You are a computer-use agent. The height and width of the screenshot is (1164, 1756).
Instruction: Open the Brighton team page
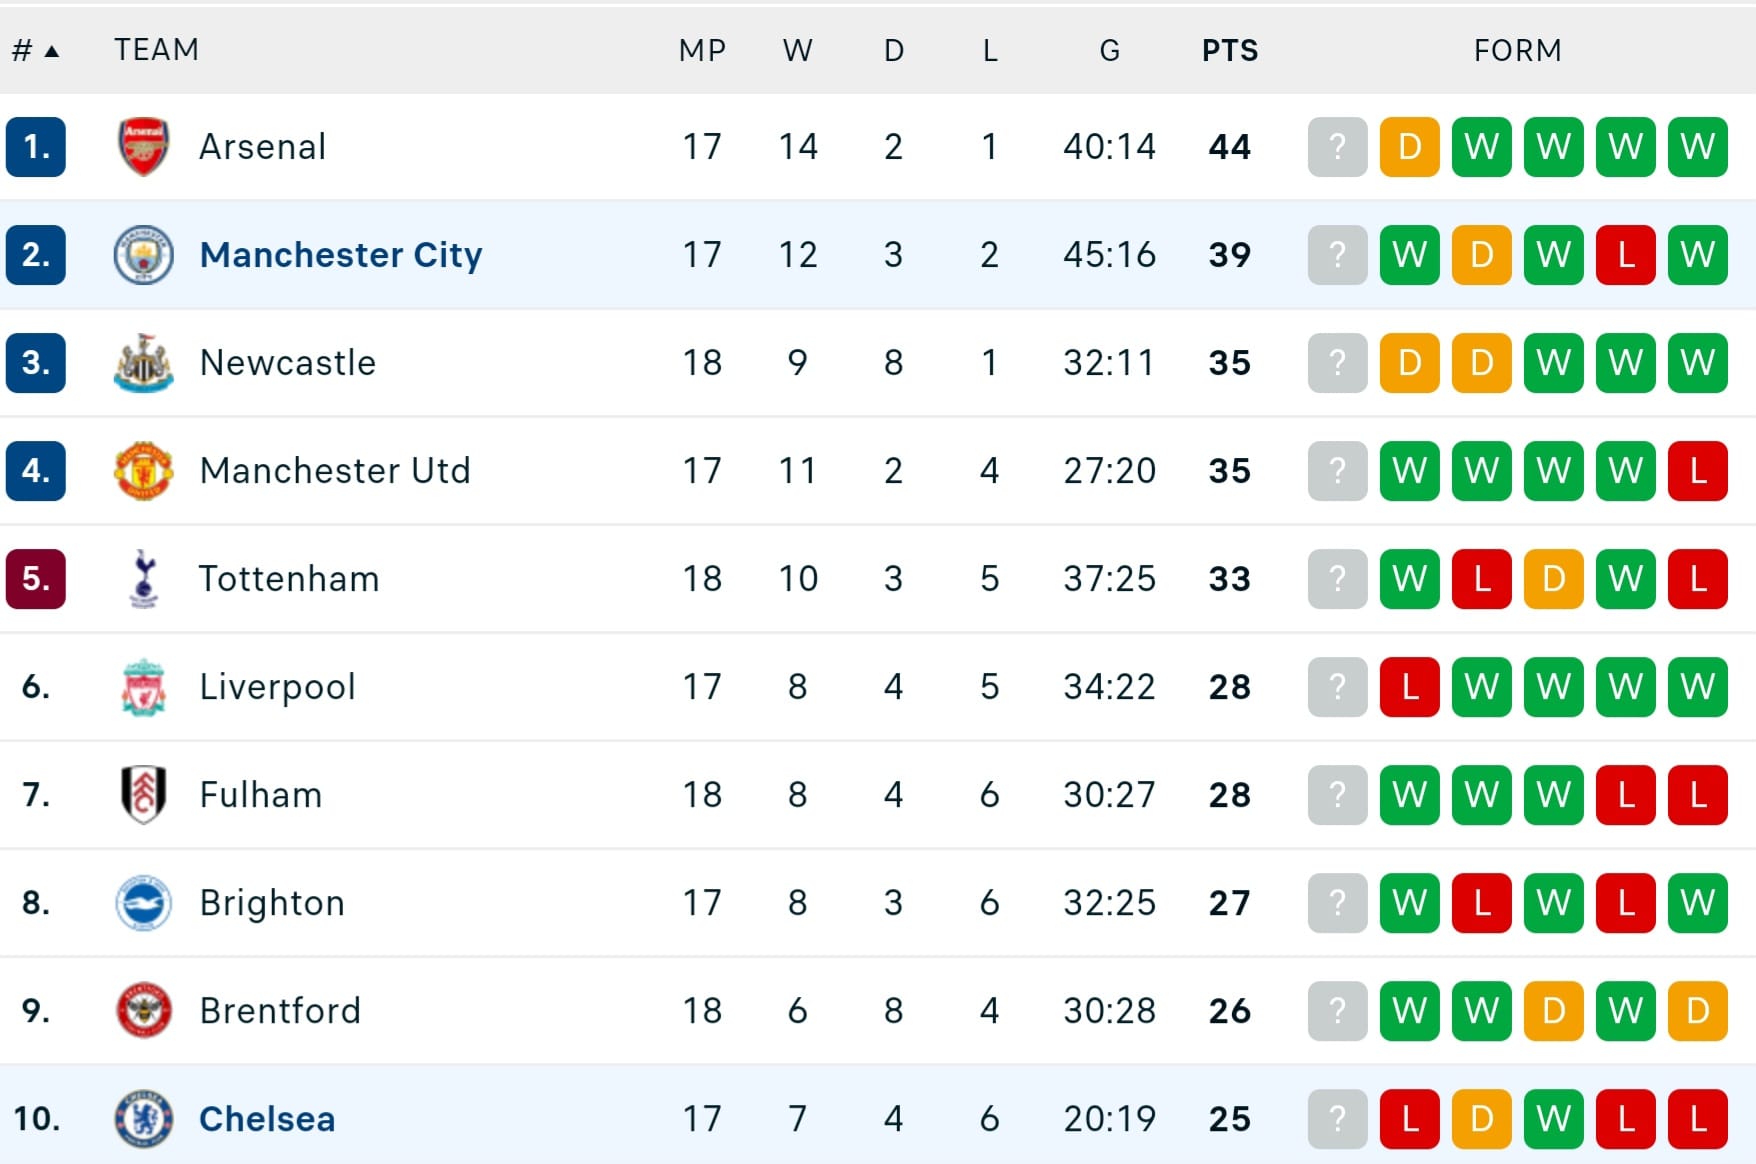point(272,903)
